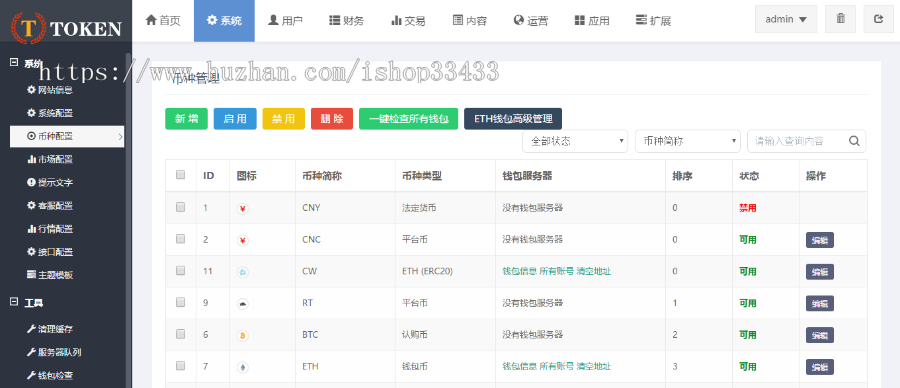The width and height of the screenshot is (900, 388).
Task: Open the 扩展 top menu
Action: [653, 21]
